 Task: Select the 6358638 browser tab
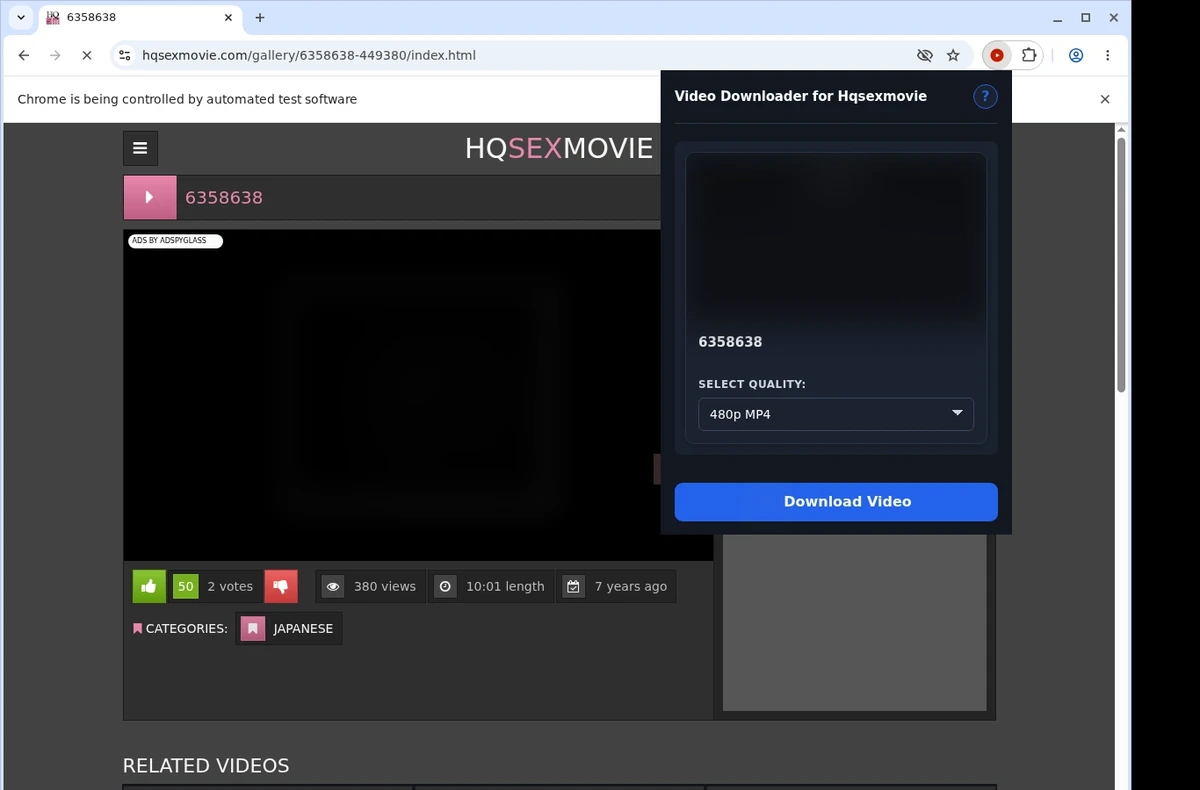point(140,18)
